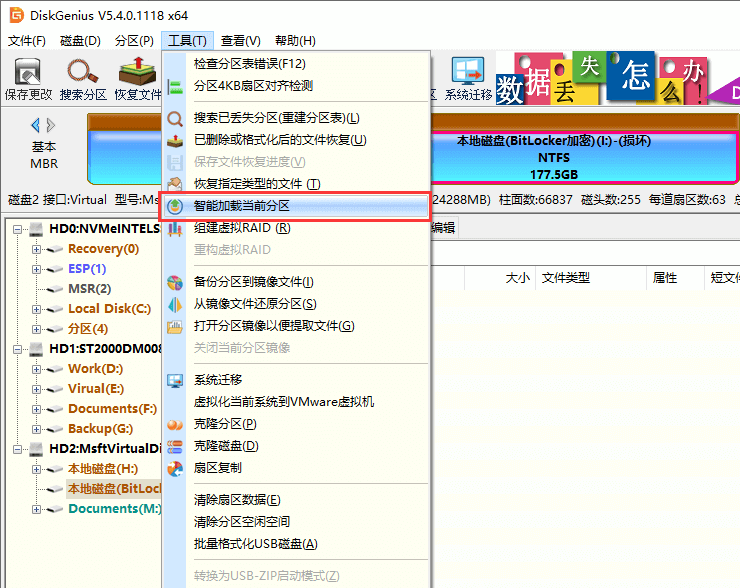This screenshot has height=588, width=740.
Task: Choose 打开分区镜像以便提取文件 menu entry
Action: (x=295, y=326)
